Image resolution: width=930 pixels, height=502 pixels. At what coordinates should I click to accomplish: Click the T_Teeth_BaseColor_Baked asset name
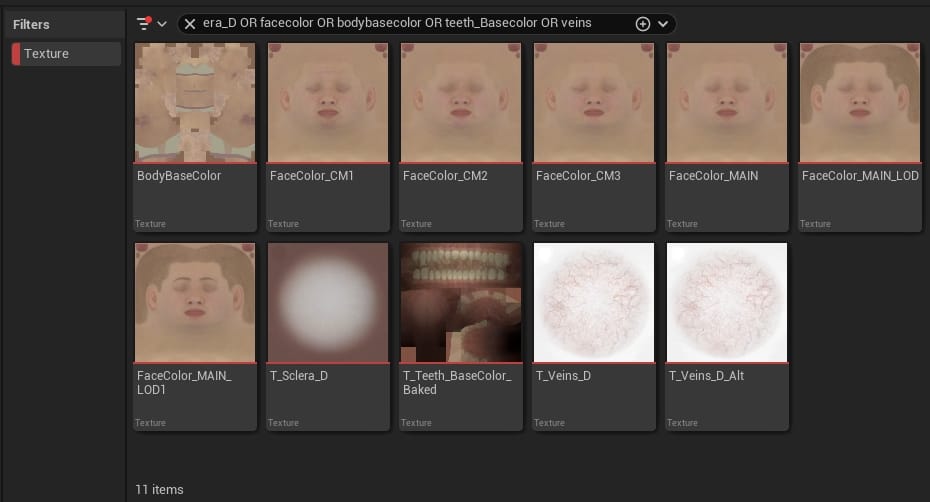457,383
